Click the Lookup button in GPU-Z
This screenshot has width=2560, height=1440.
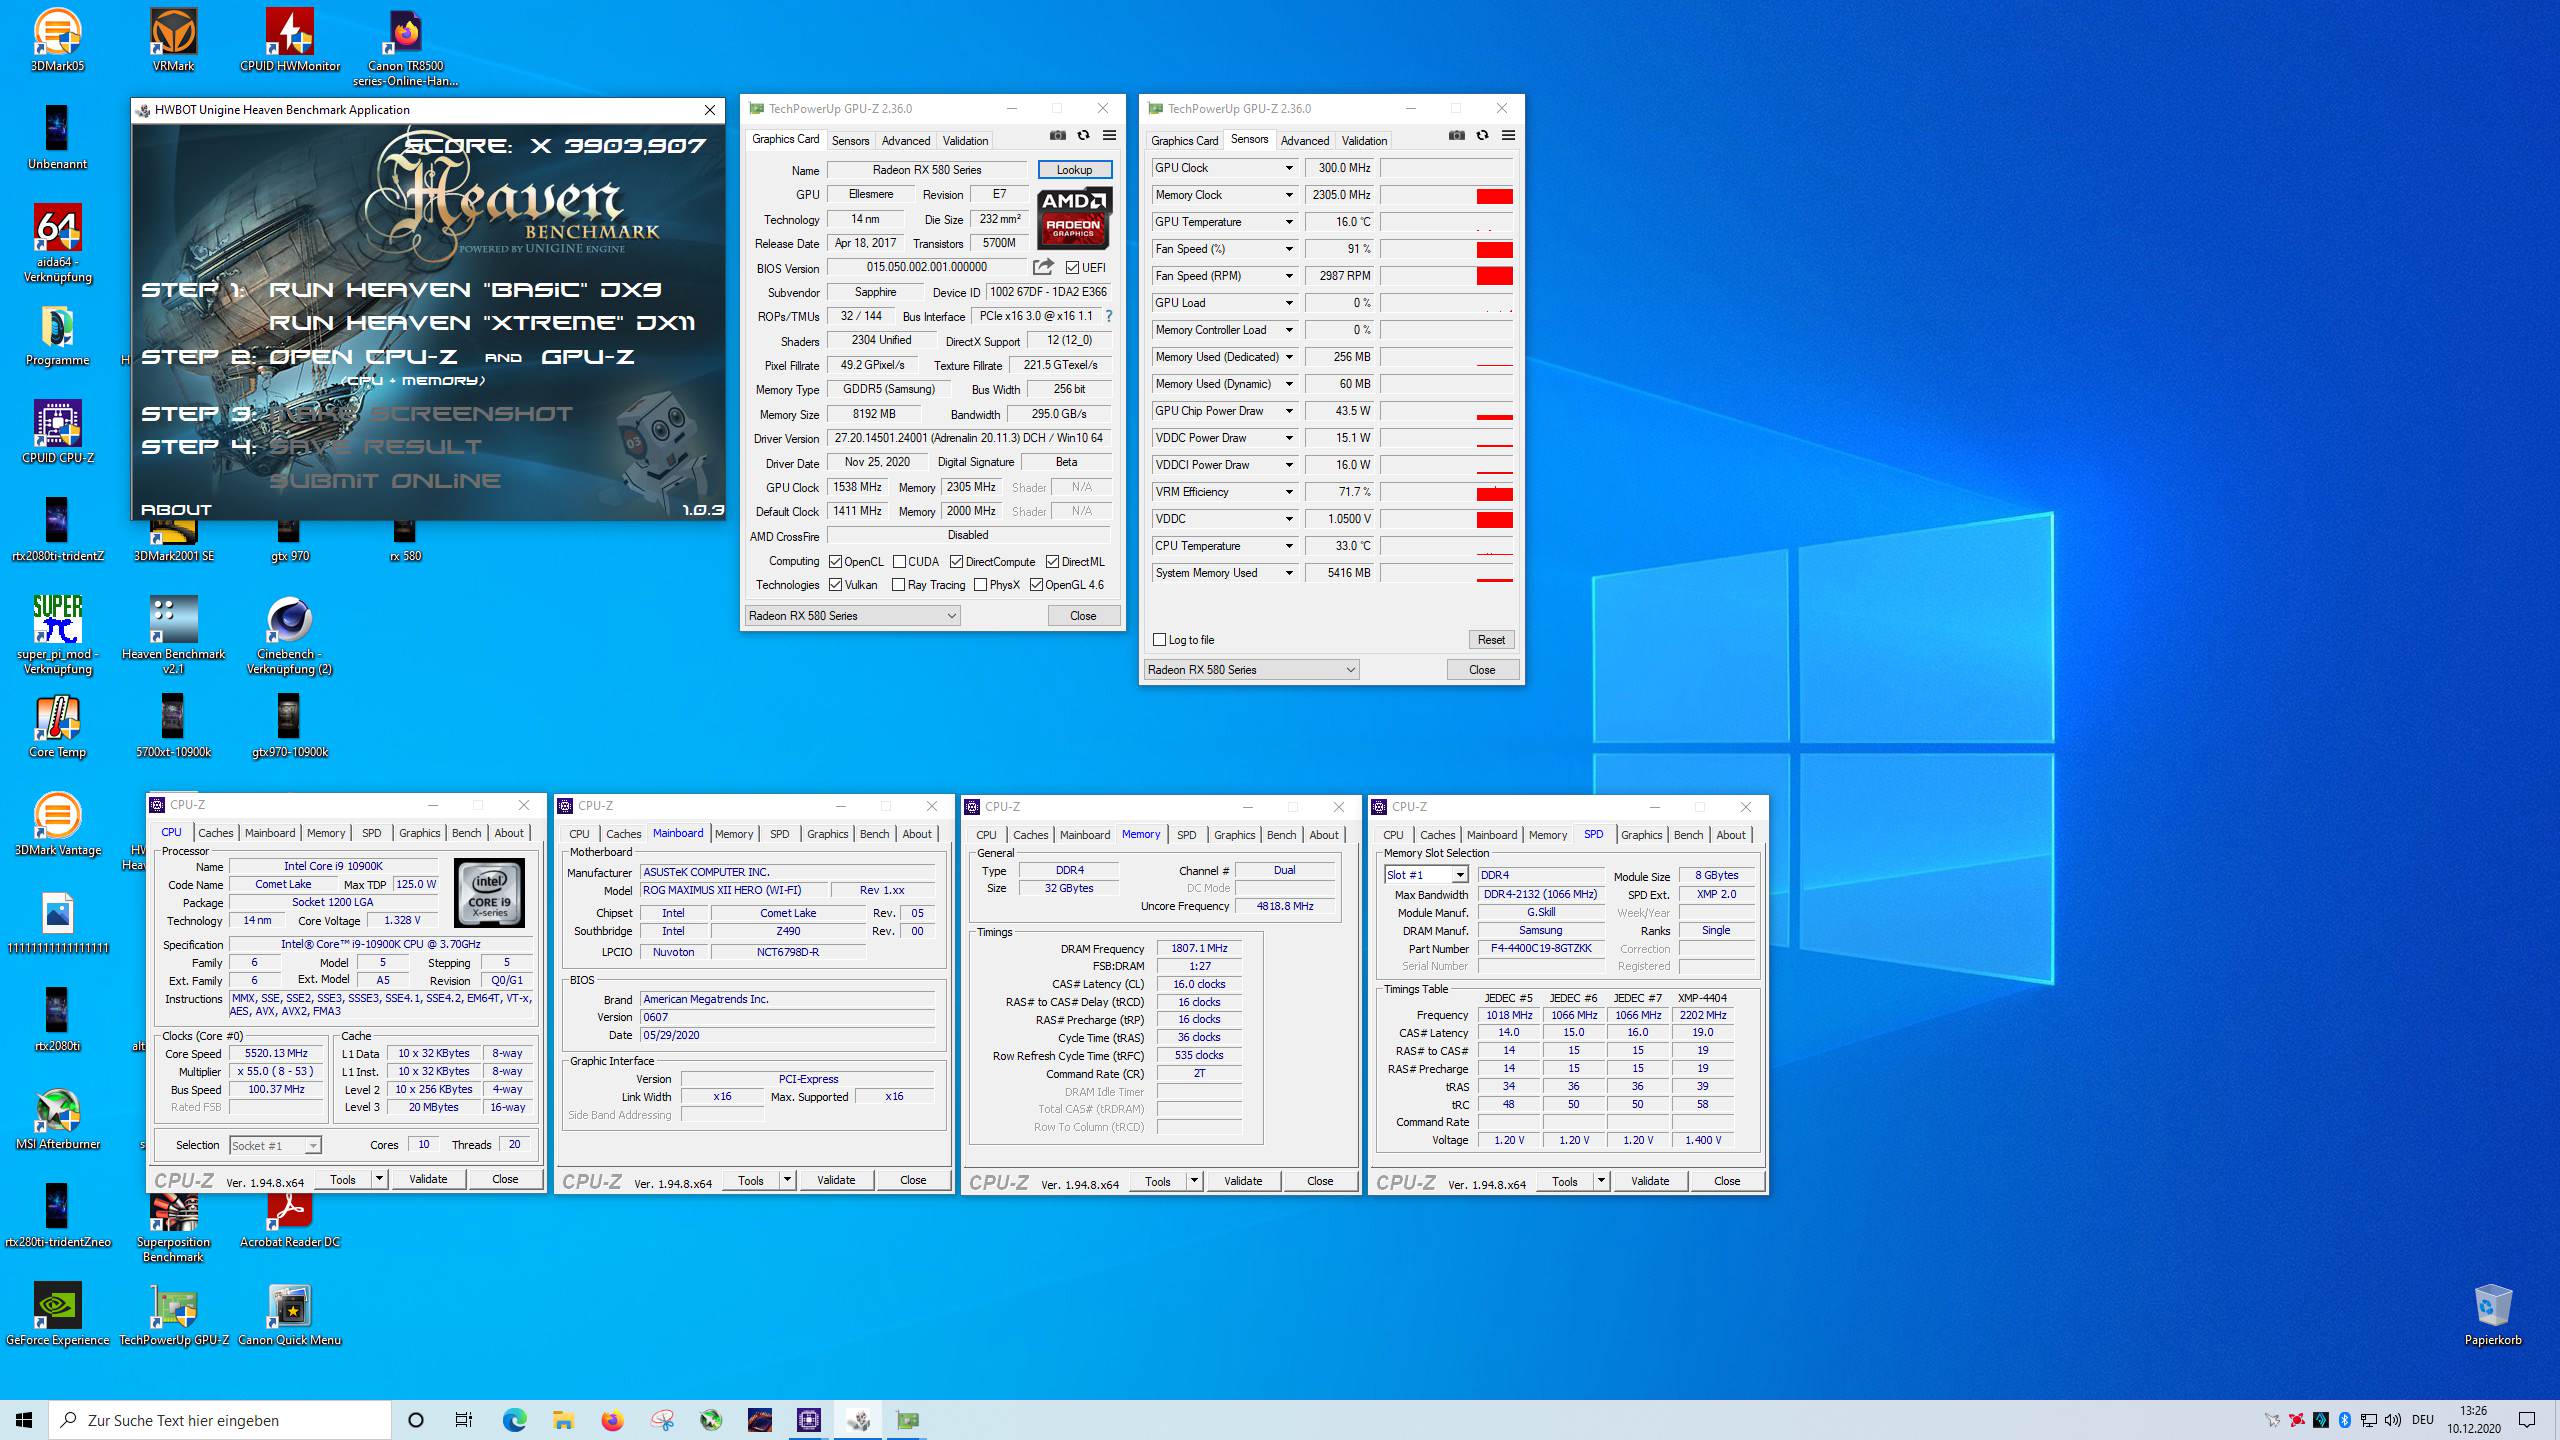tap(1074, 170)
